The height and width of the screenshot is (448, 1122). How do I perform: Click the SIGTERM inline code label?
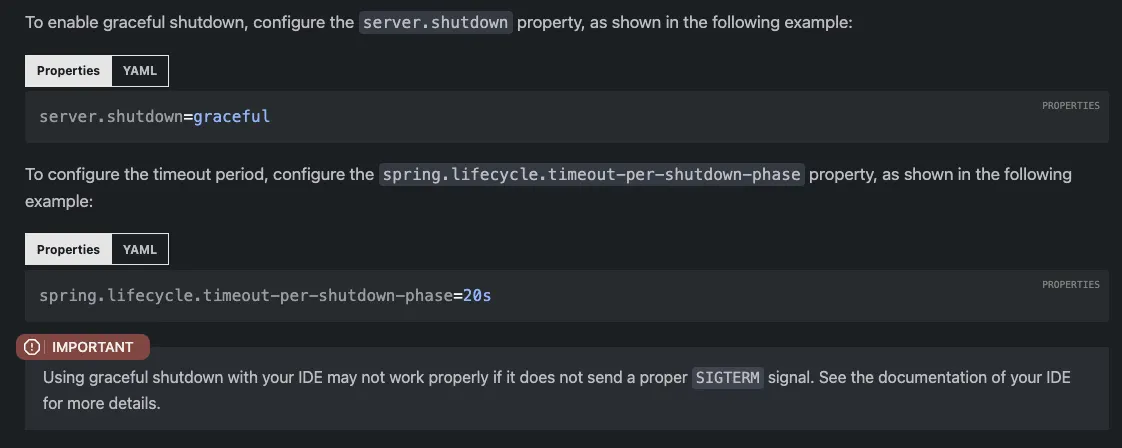[728, 378]
